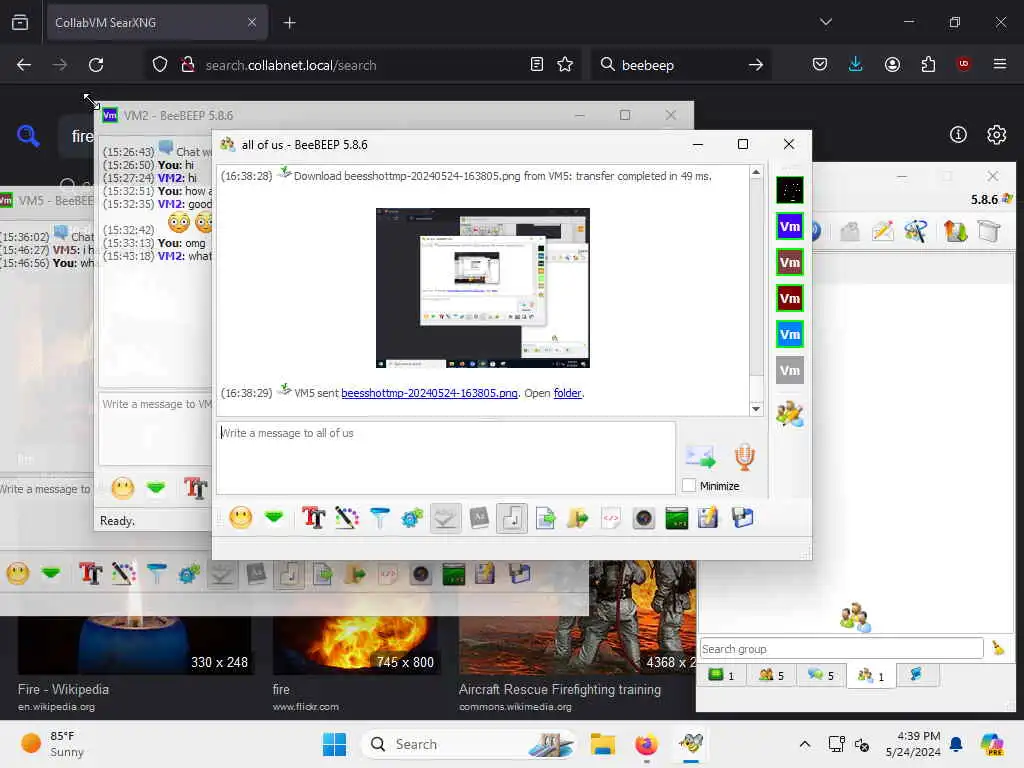Select brown Vm member avatar

pyautogui.click(x=790, y=263)
